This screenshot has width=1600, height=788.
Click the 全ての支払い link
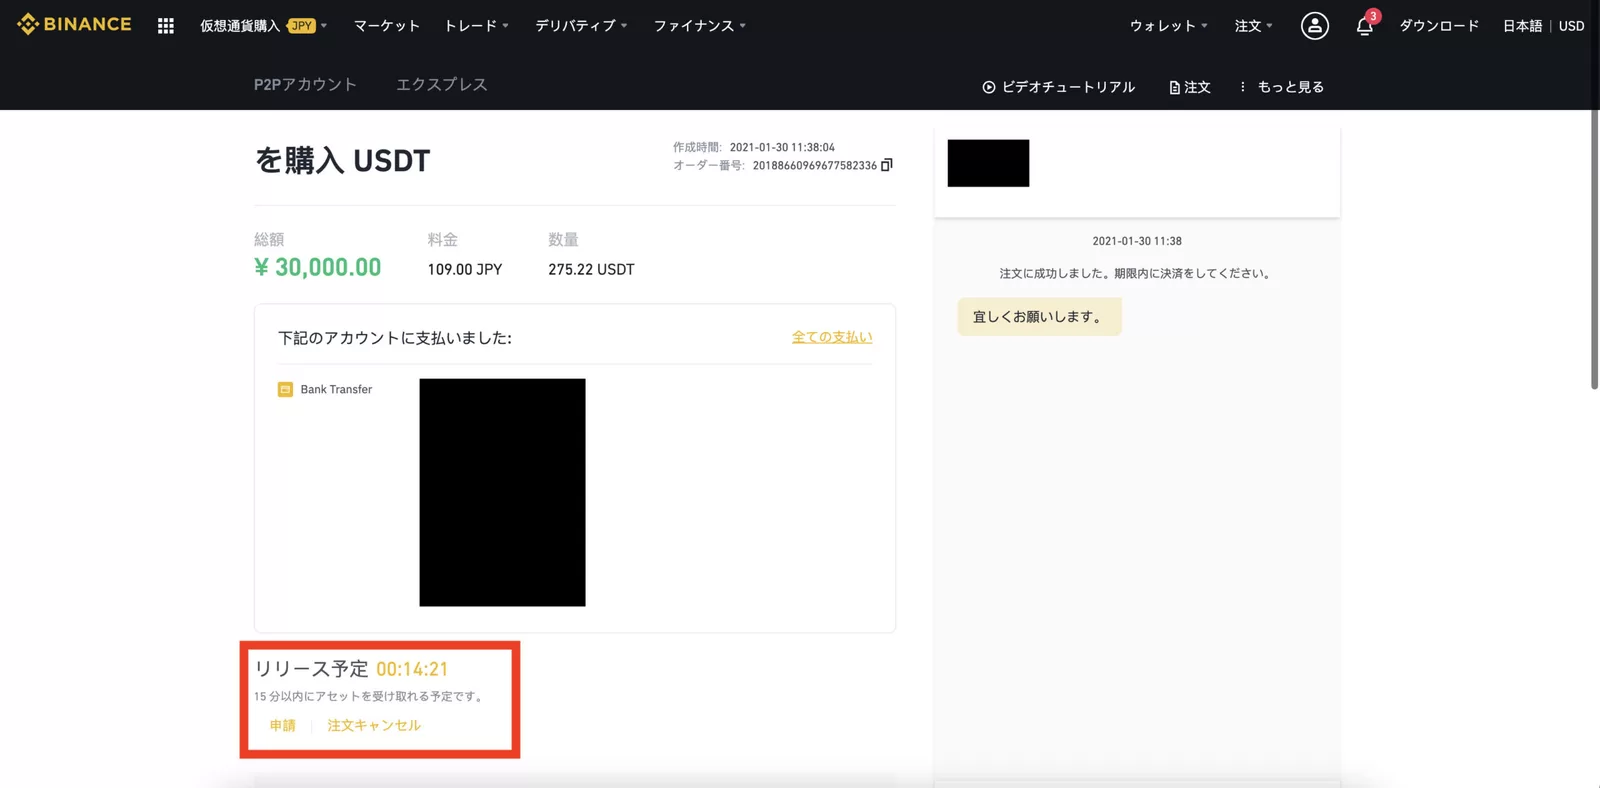pos(832,337)
